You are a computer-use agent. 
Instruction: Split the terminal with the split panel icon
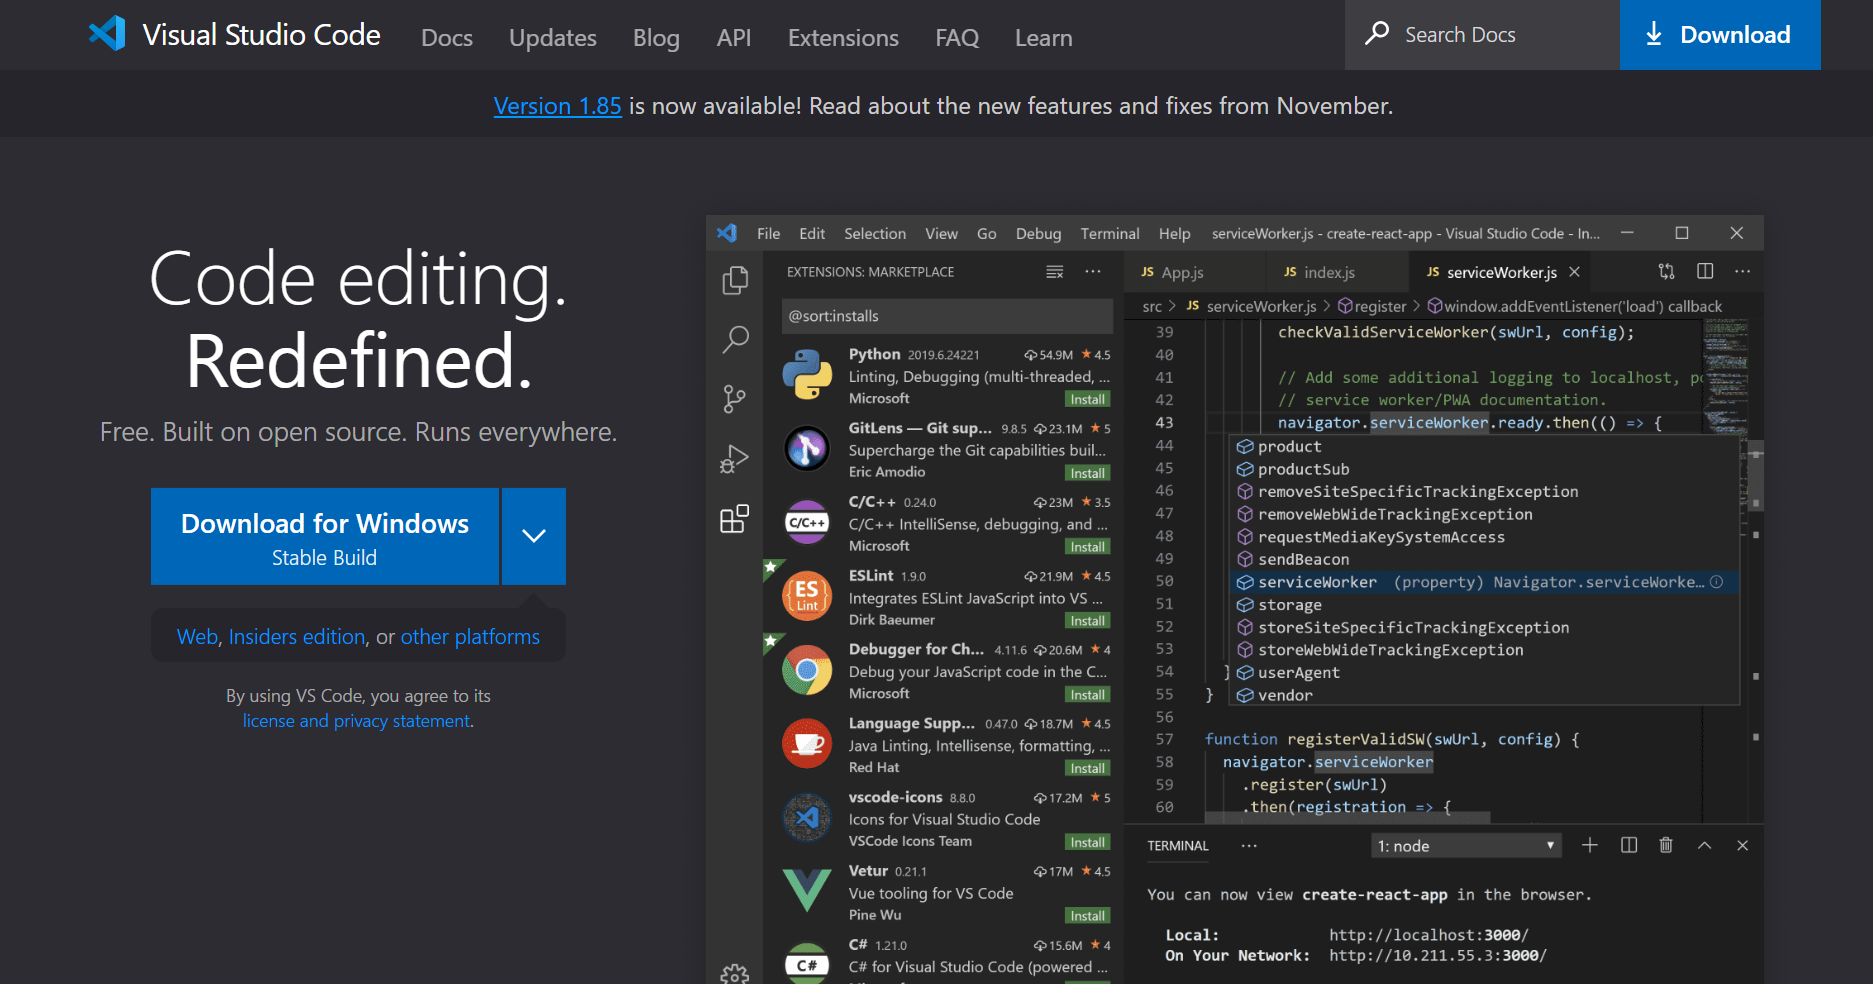tap(1628, 845)
